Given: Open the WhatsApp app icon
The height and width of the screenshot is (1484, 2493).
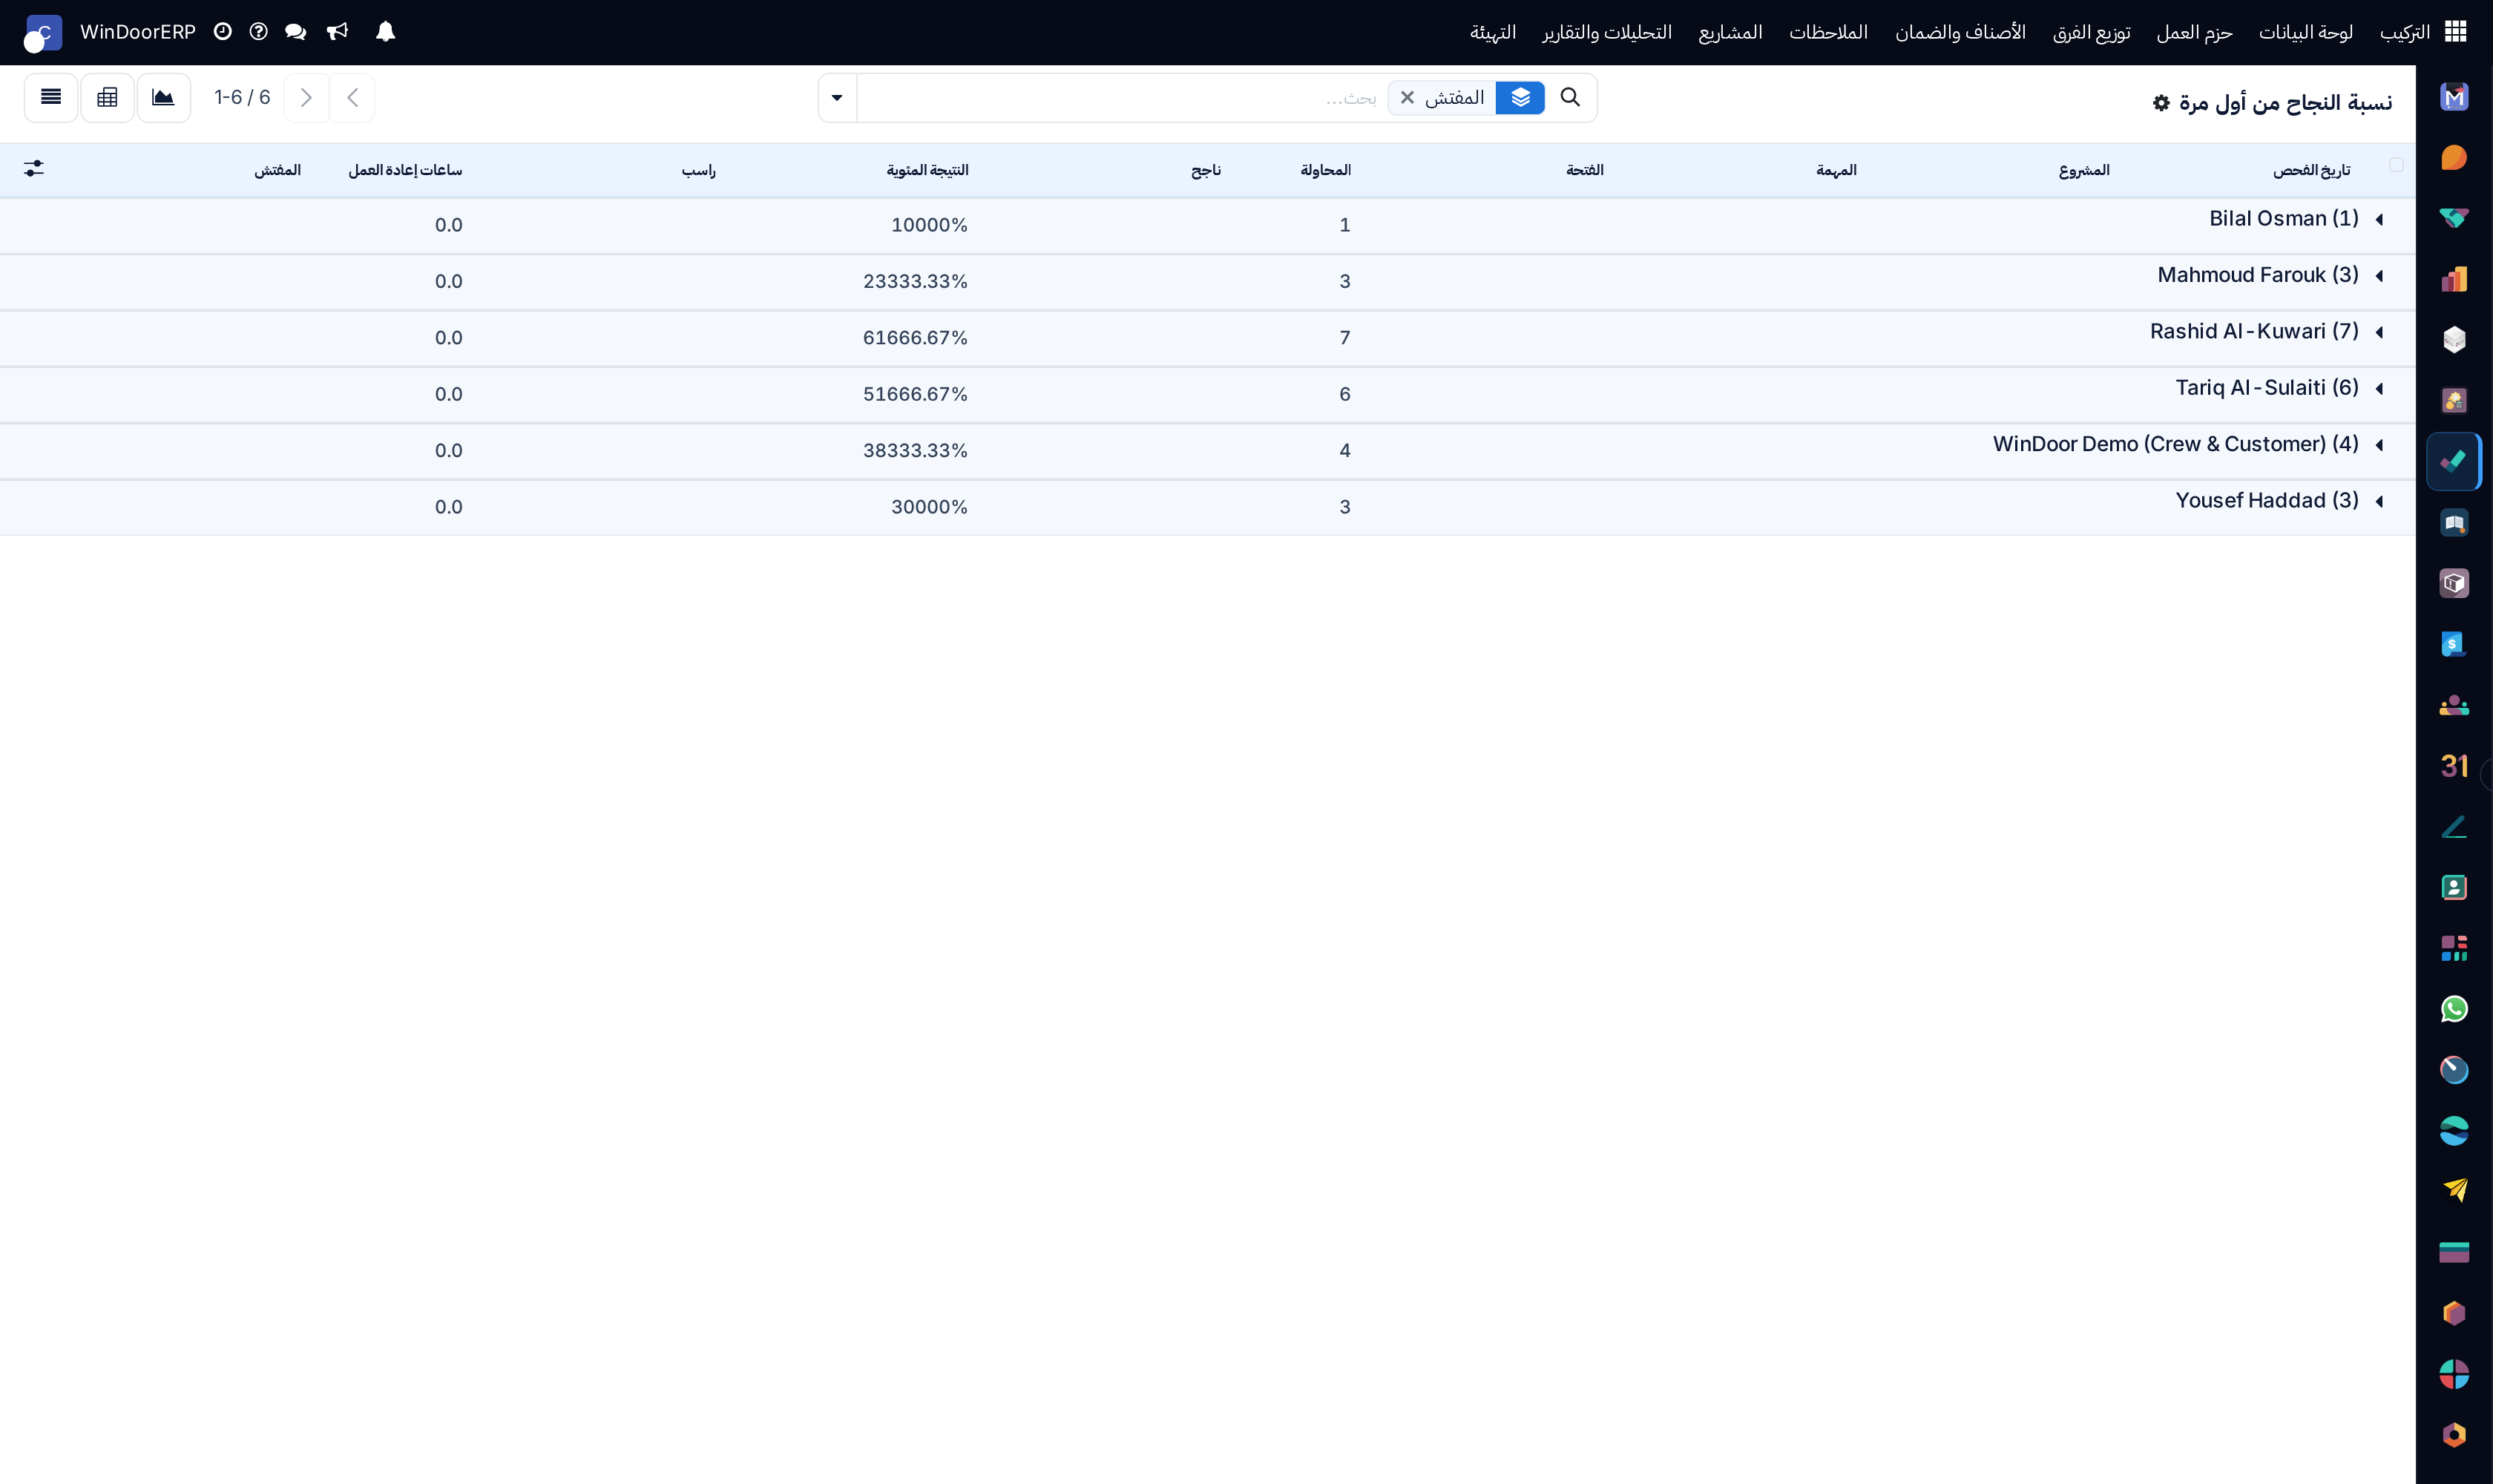Looking at the screenshot, I should 2454,1009.
